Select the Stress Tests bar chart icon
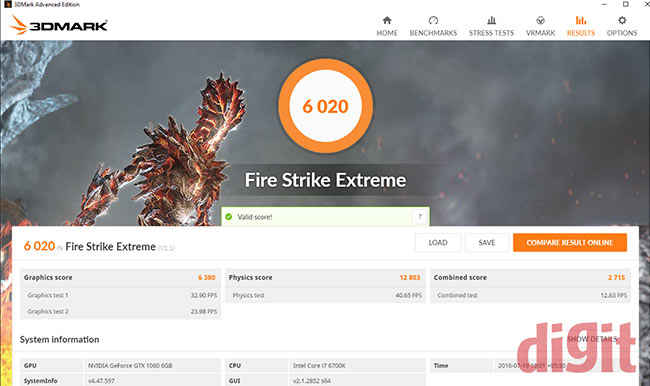Screen dimensions: 650x386 click(x=491, y=20)
